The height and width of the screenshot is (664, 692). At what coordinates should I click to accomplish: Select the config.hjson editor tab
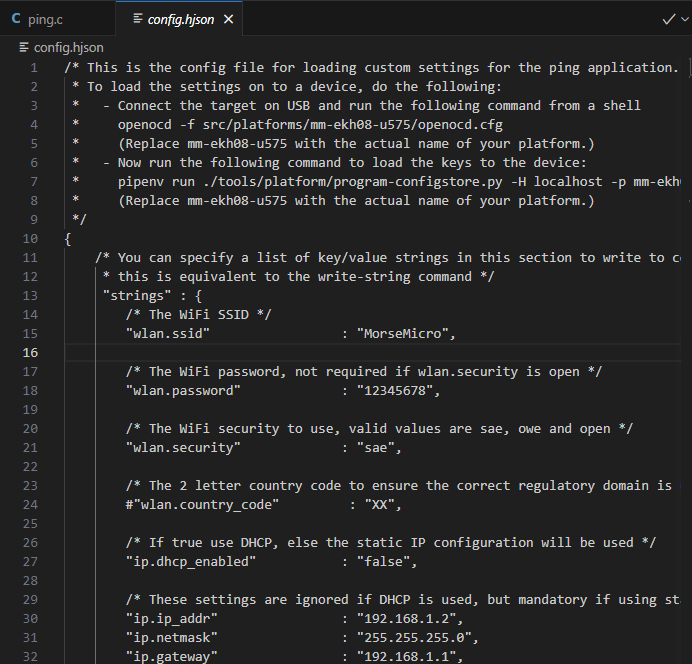180,19
